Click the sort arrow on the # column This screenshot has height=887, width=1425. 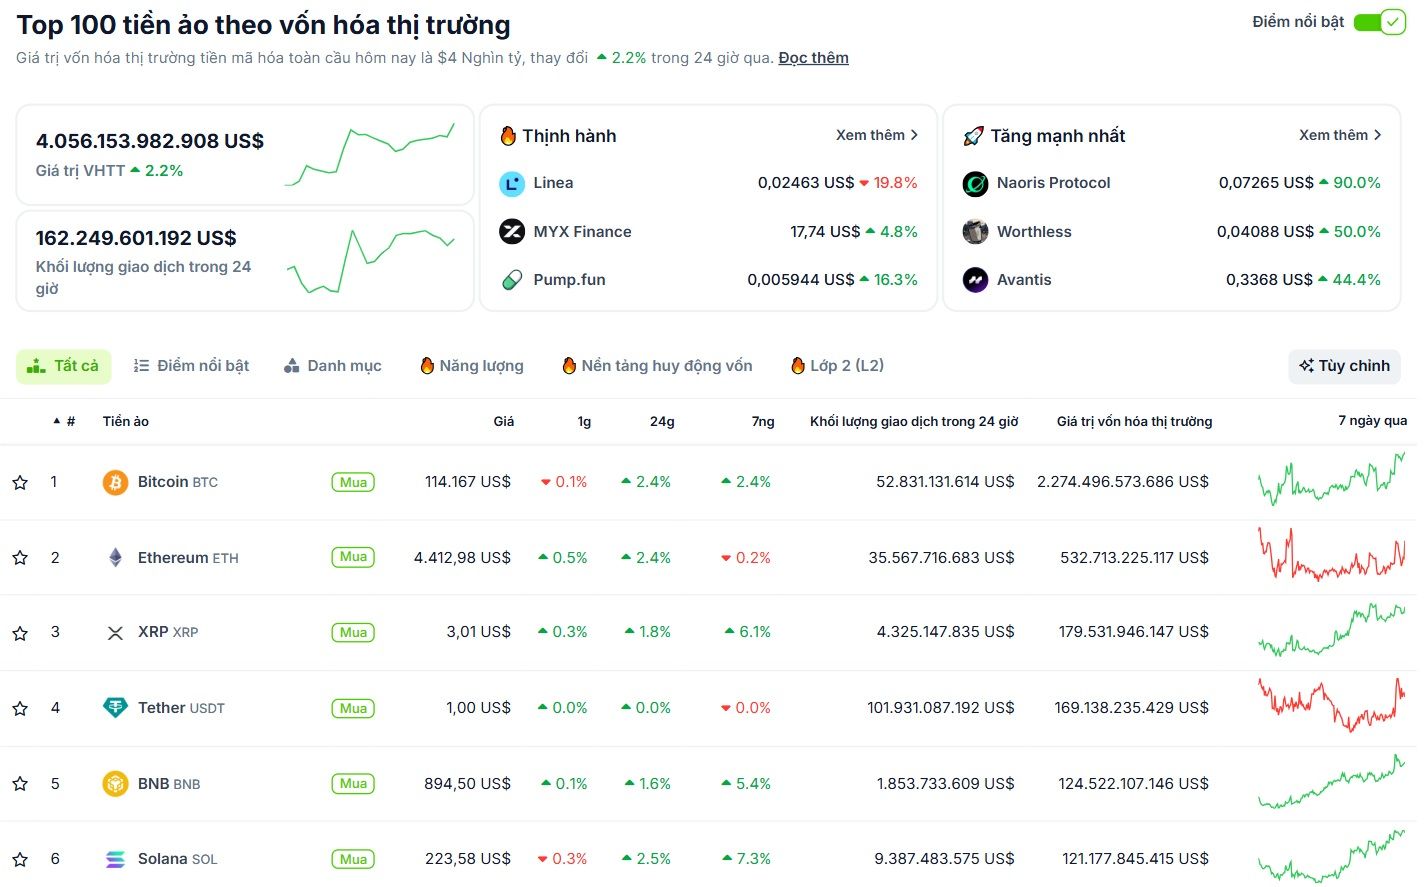57,421
